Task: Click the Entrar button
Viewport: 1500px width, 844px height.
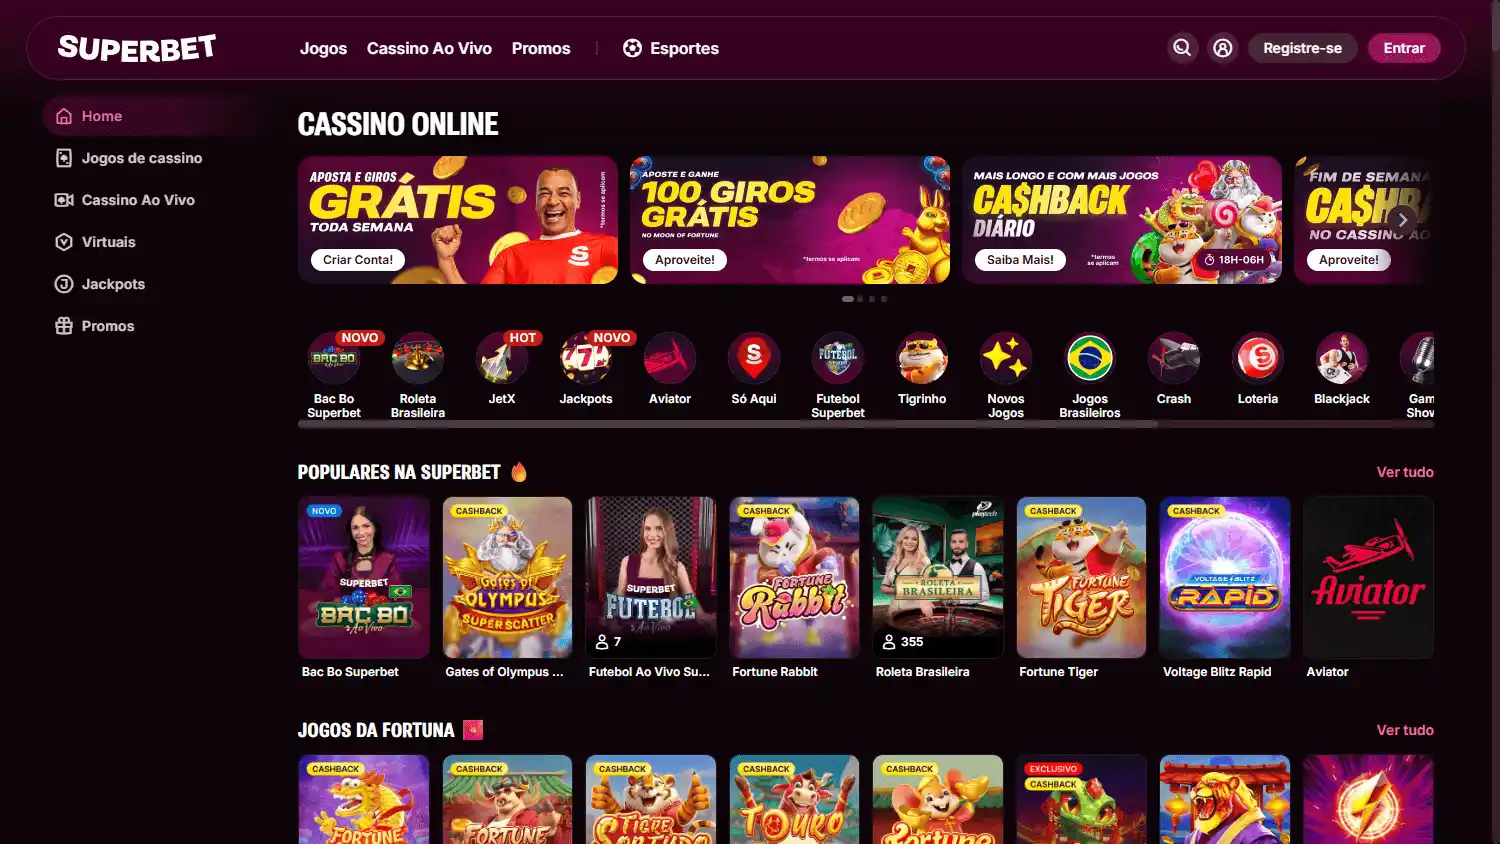Action: click(1404, 48)
